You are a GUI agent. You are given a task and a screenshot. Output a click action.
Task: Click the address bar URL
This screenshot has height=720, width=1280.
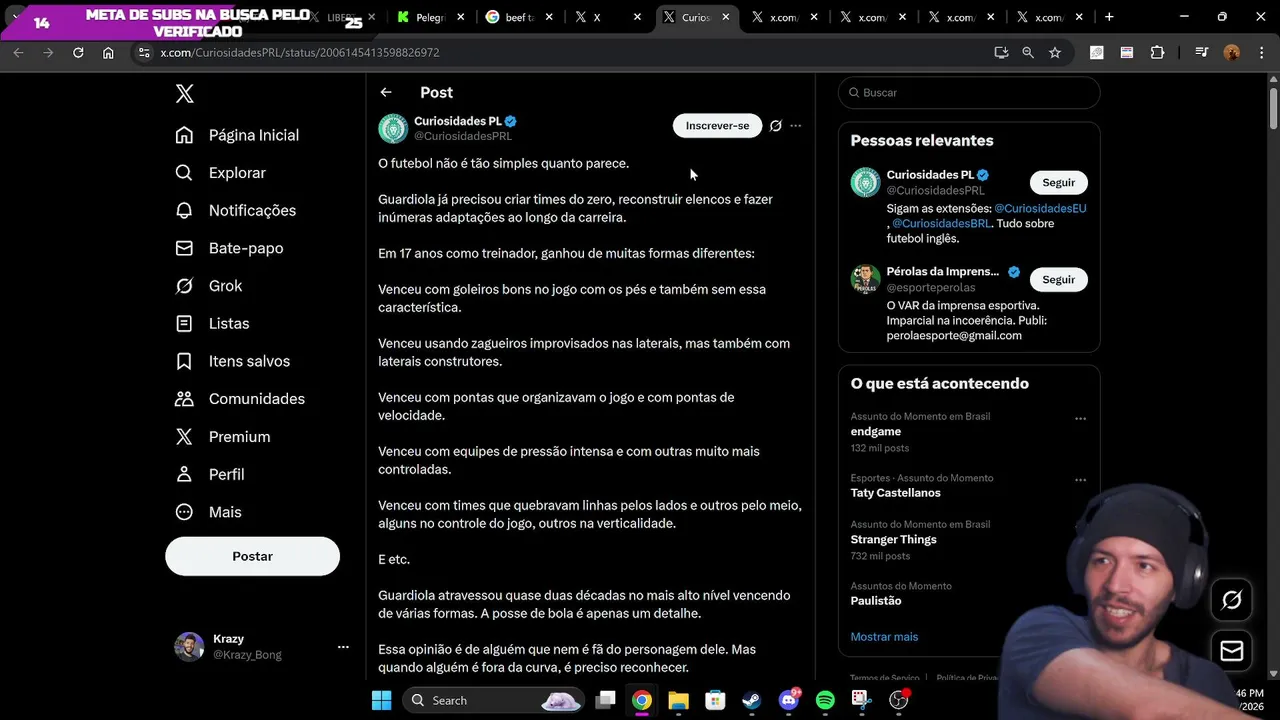click(300, 52)
